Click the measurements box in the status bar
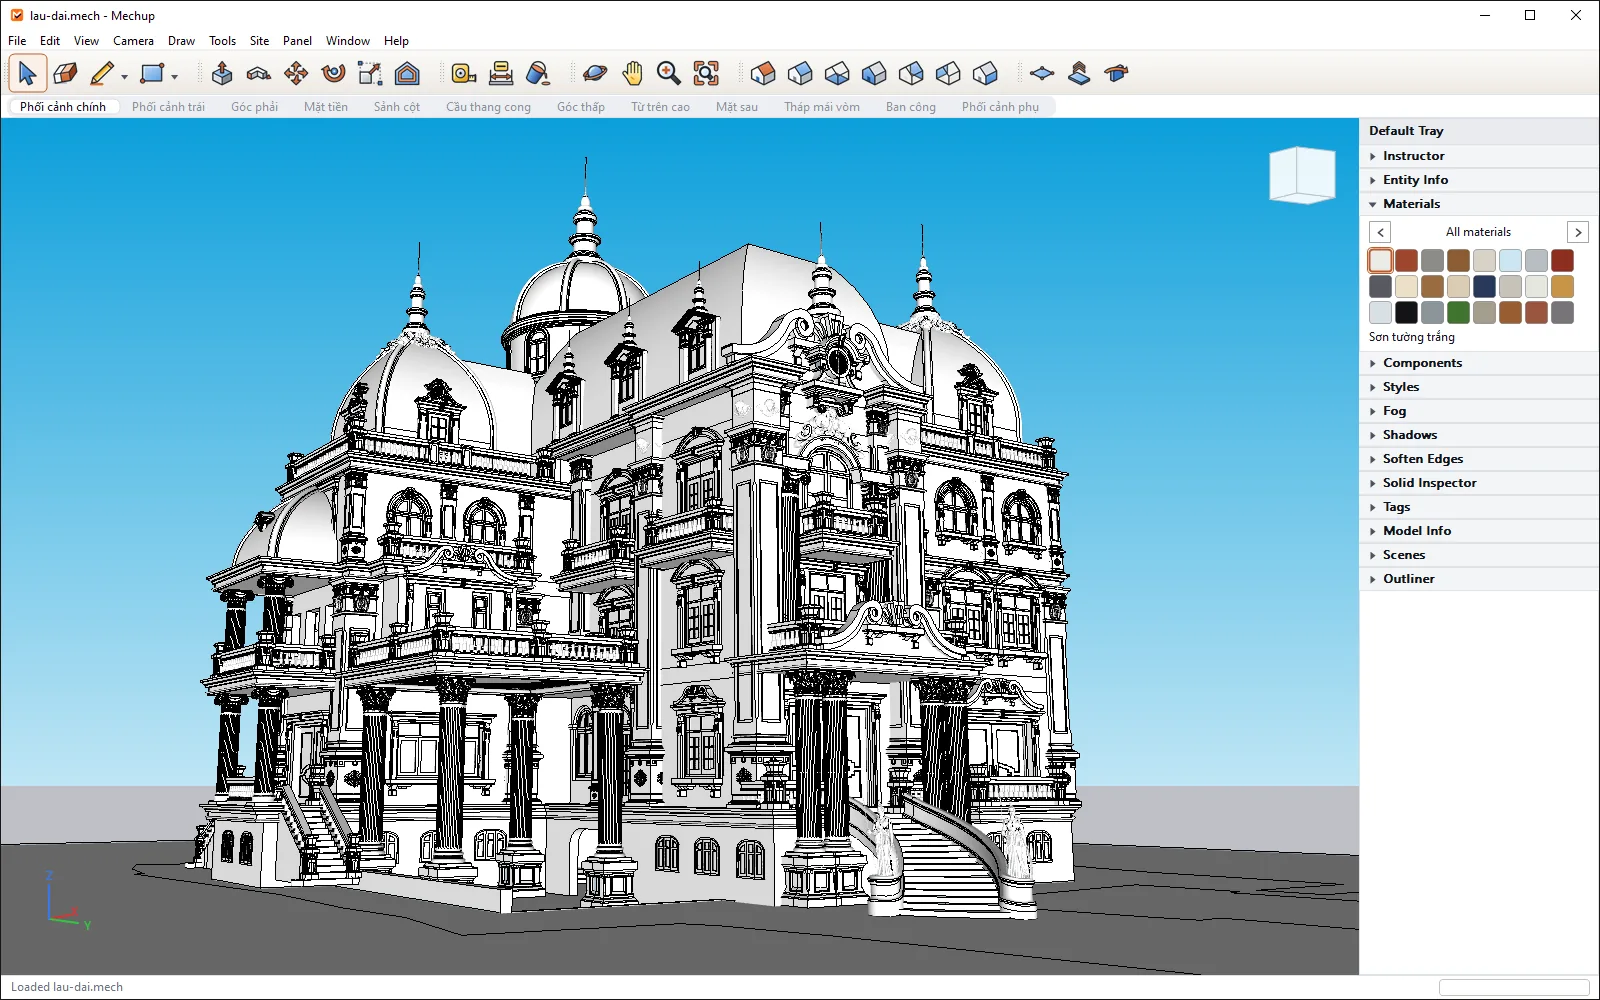Image resolution: width=1600 pixels, height=1000 pixels. coord(1514,987)
